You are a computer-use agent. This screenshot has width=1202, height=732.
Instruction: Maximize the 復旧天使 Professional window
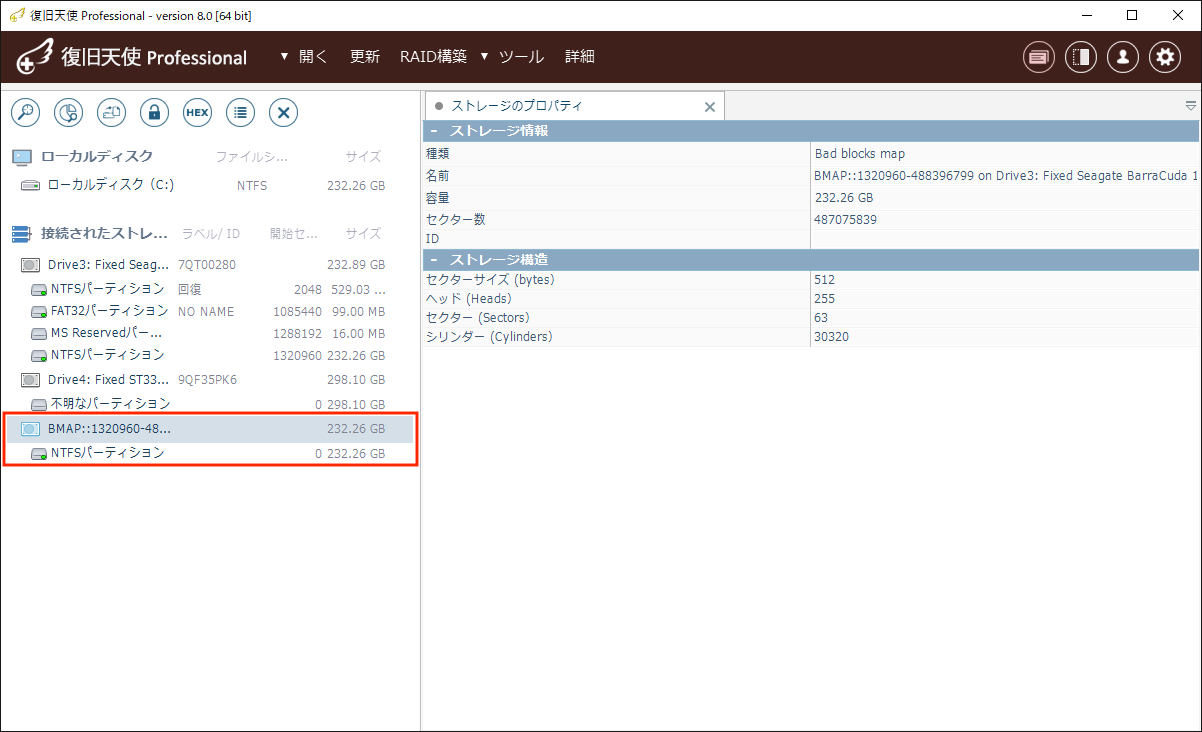click(1131, 15)
